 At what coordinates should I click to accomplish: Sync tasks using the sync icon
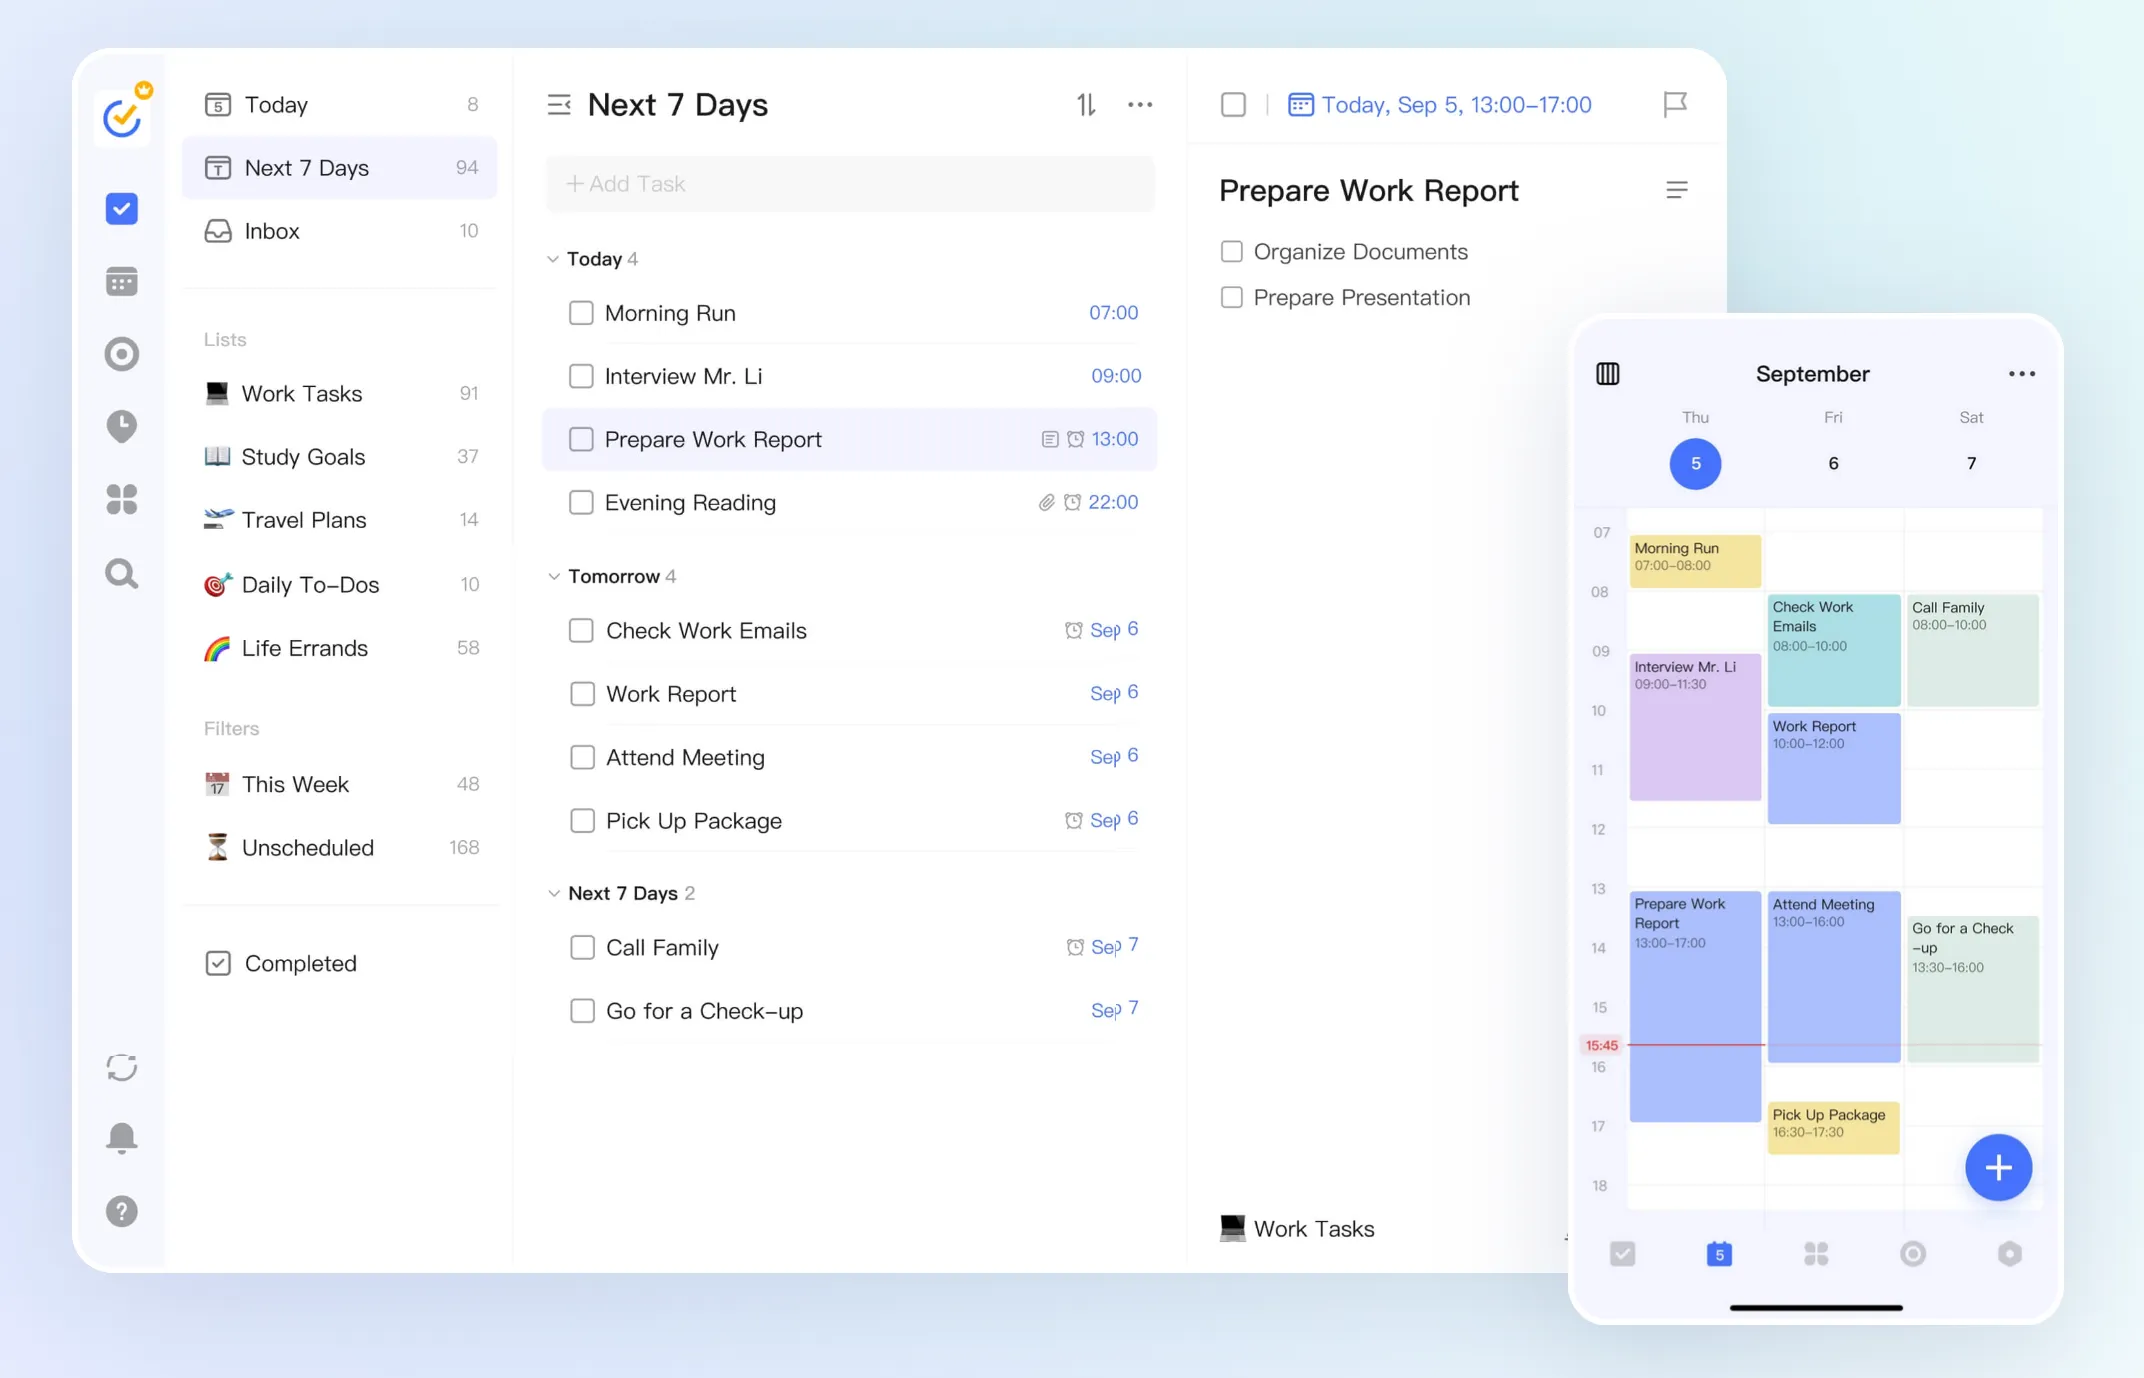pyautogui.click(x=121, y=1067)
